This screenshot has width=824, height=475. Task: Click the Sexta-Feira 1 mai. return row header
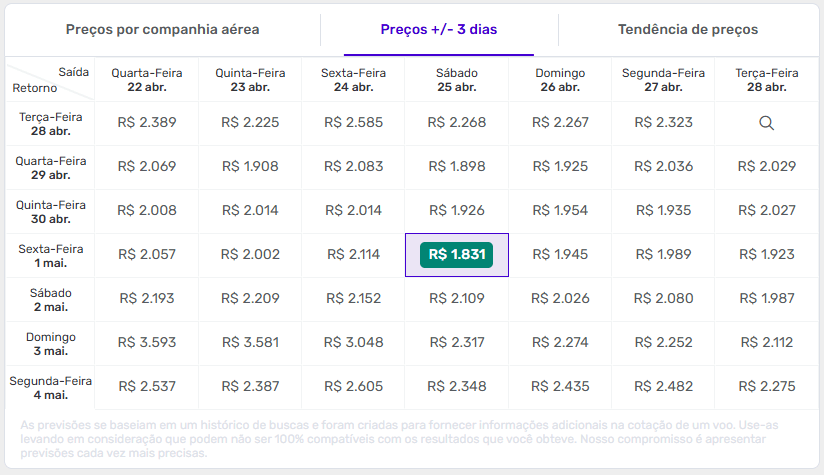tap(51, 255)
